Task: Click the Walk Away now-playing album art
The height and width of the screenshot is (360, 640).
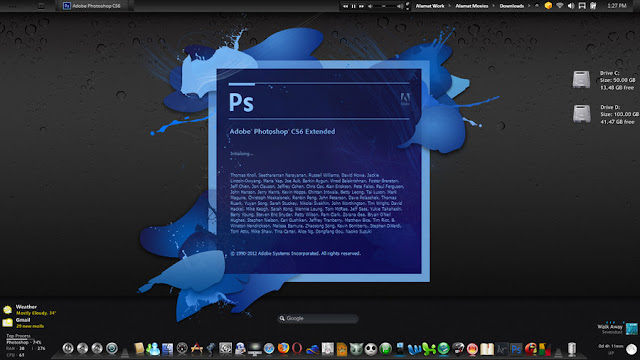Action: tap(631, 328)
